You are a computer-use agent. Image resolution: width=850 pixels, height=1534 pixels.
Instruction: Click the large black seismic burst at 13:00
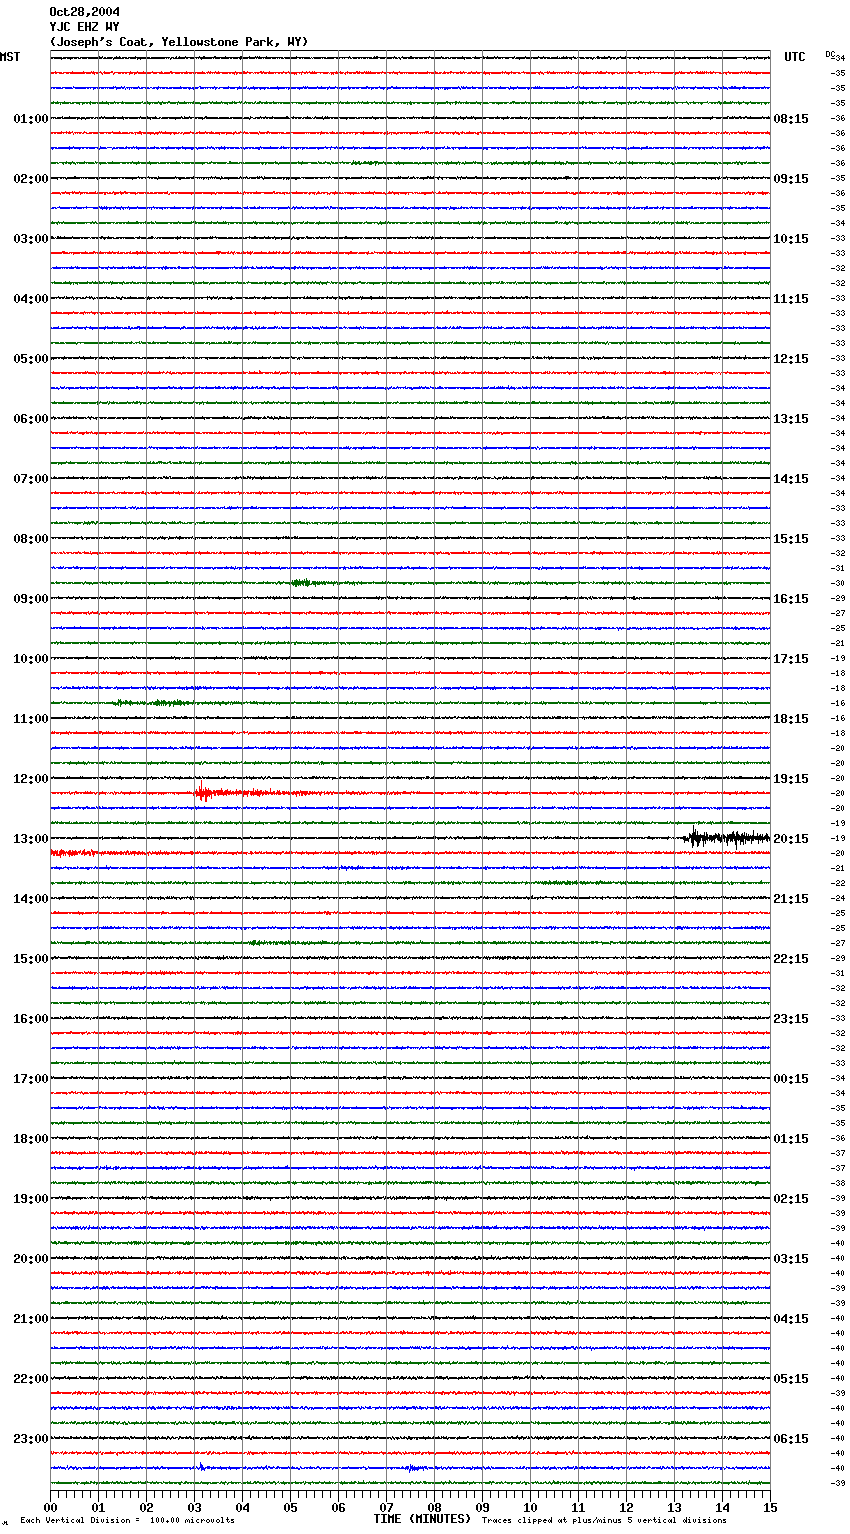click(x=727, y=838)
